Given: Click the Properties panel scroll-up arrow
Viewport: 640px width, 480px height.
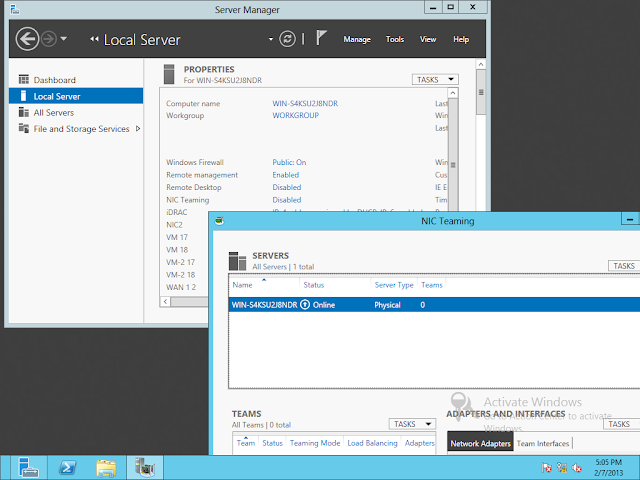Looking at the screenshot, I should pyautogui.click(x=453, y=93).
